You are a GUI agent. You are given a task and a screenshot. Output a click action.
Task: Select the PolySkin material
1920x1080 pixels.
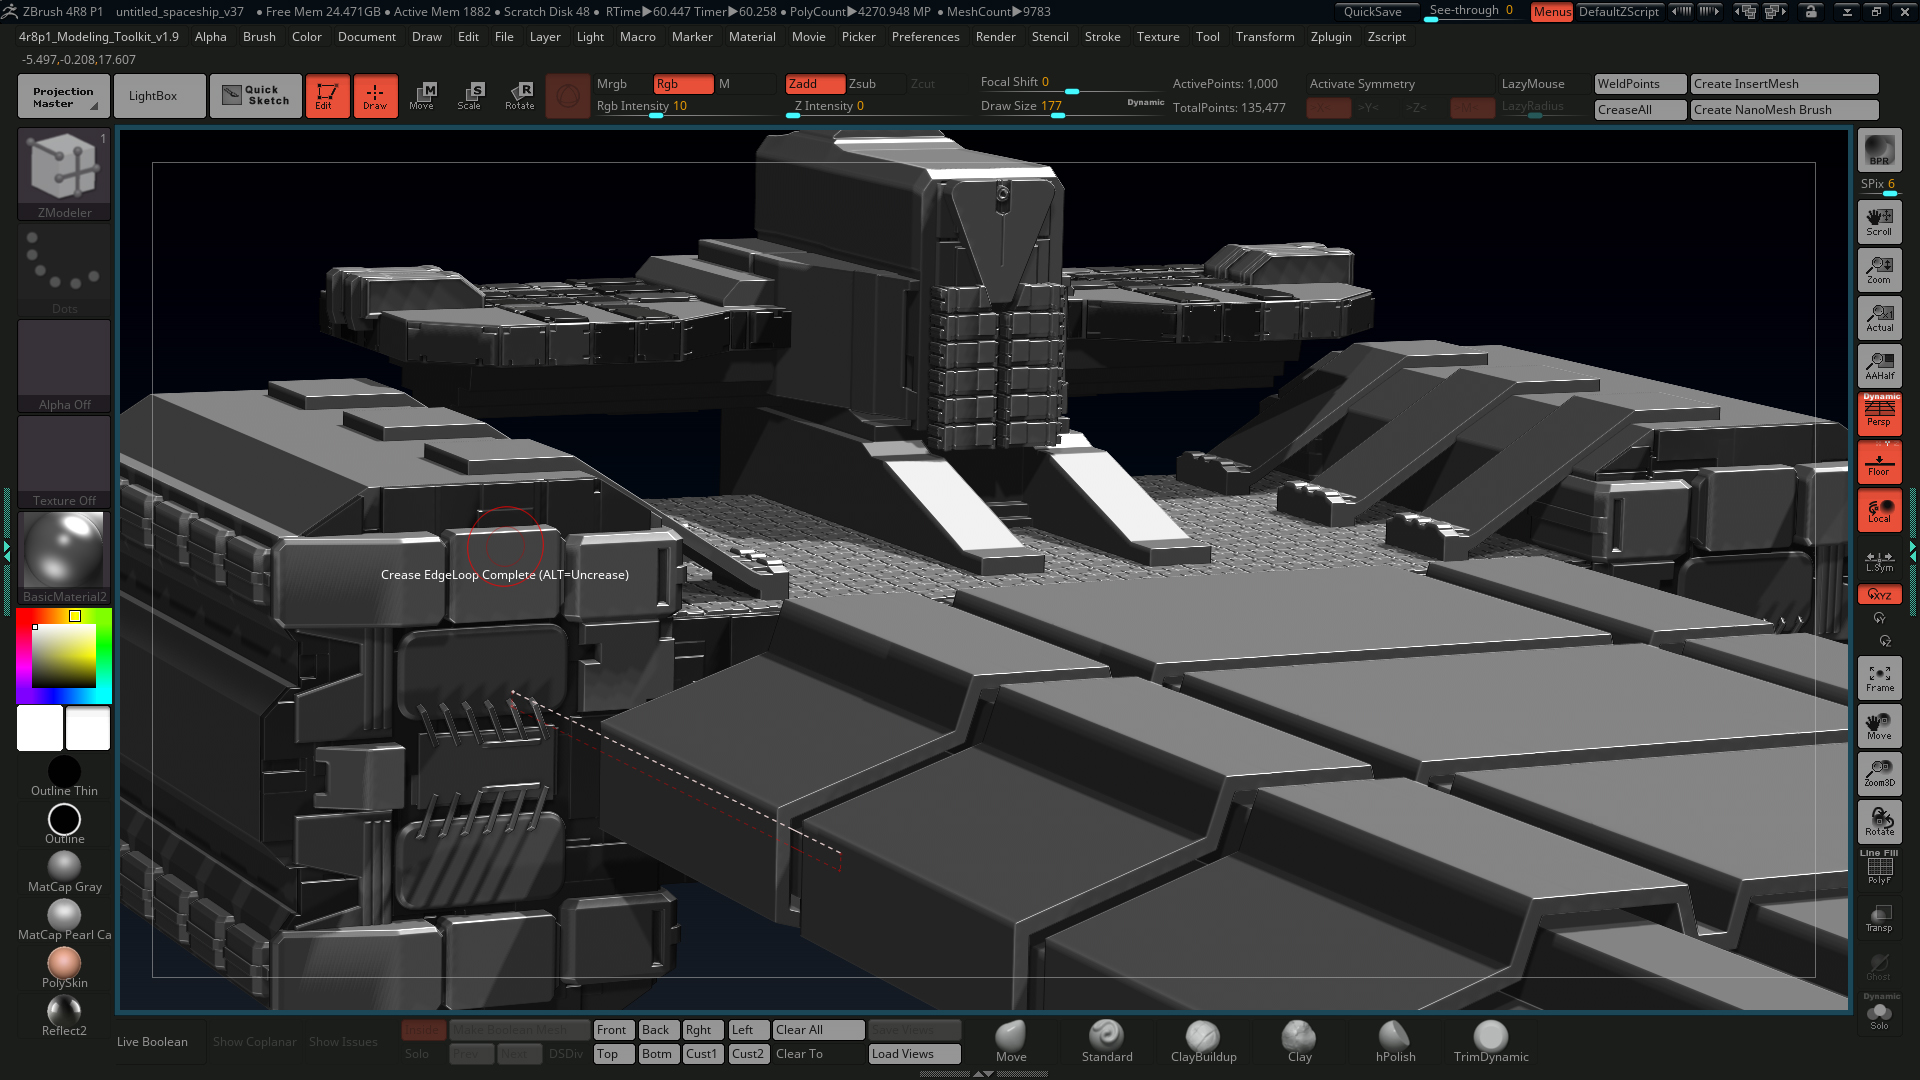(x=64, y=968)
